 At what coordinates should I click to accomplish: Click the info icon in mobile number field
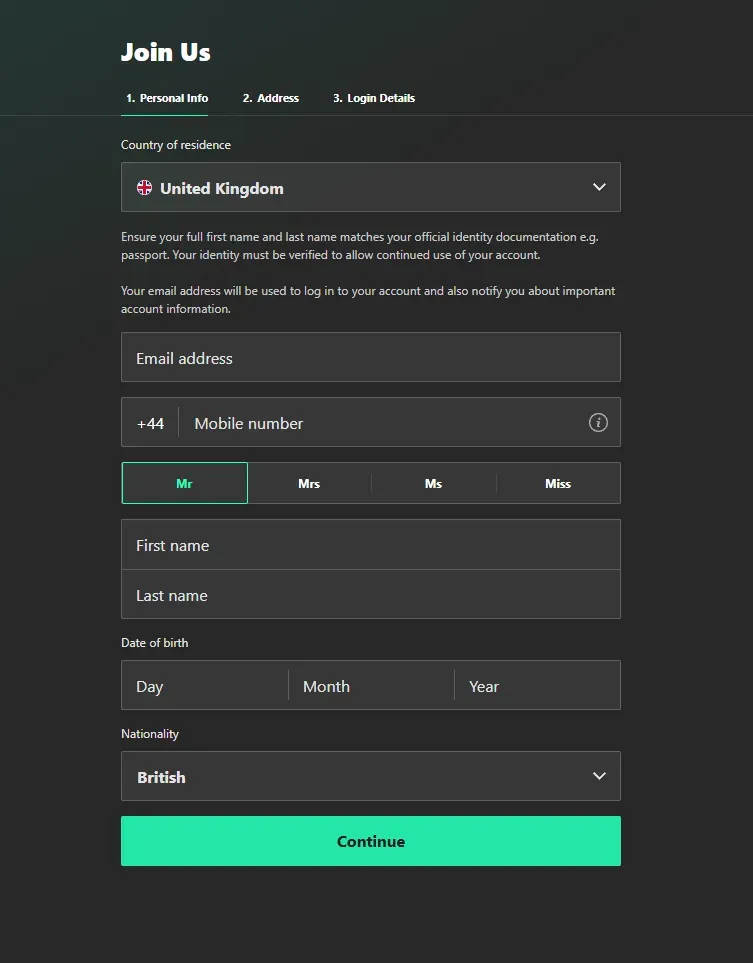598,423
